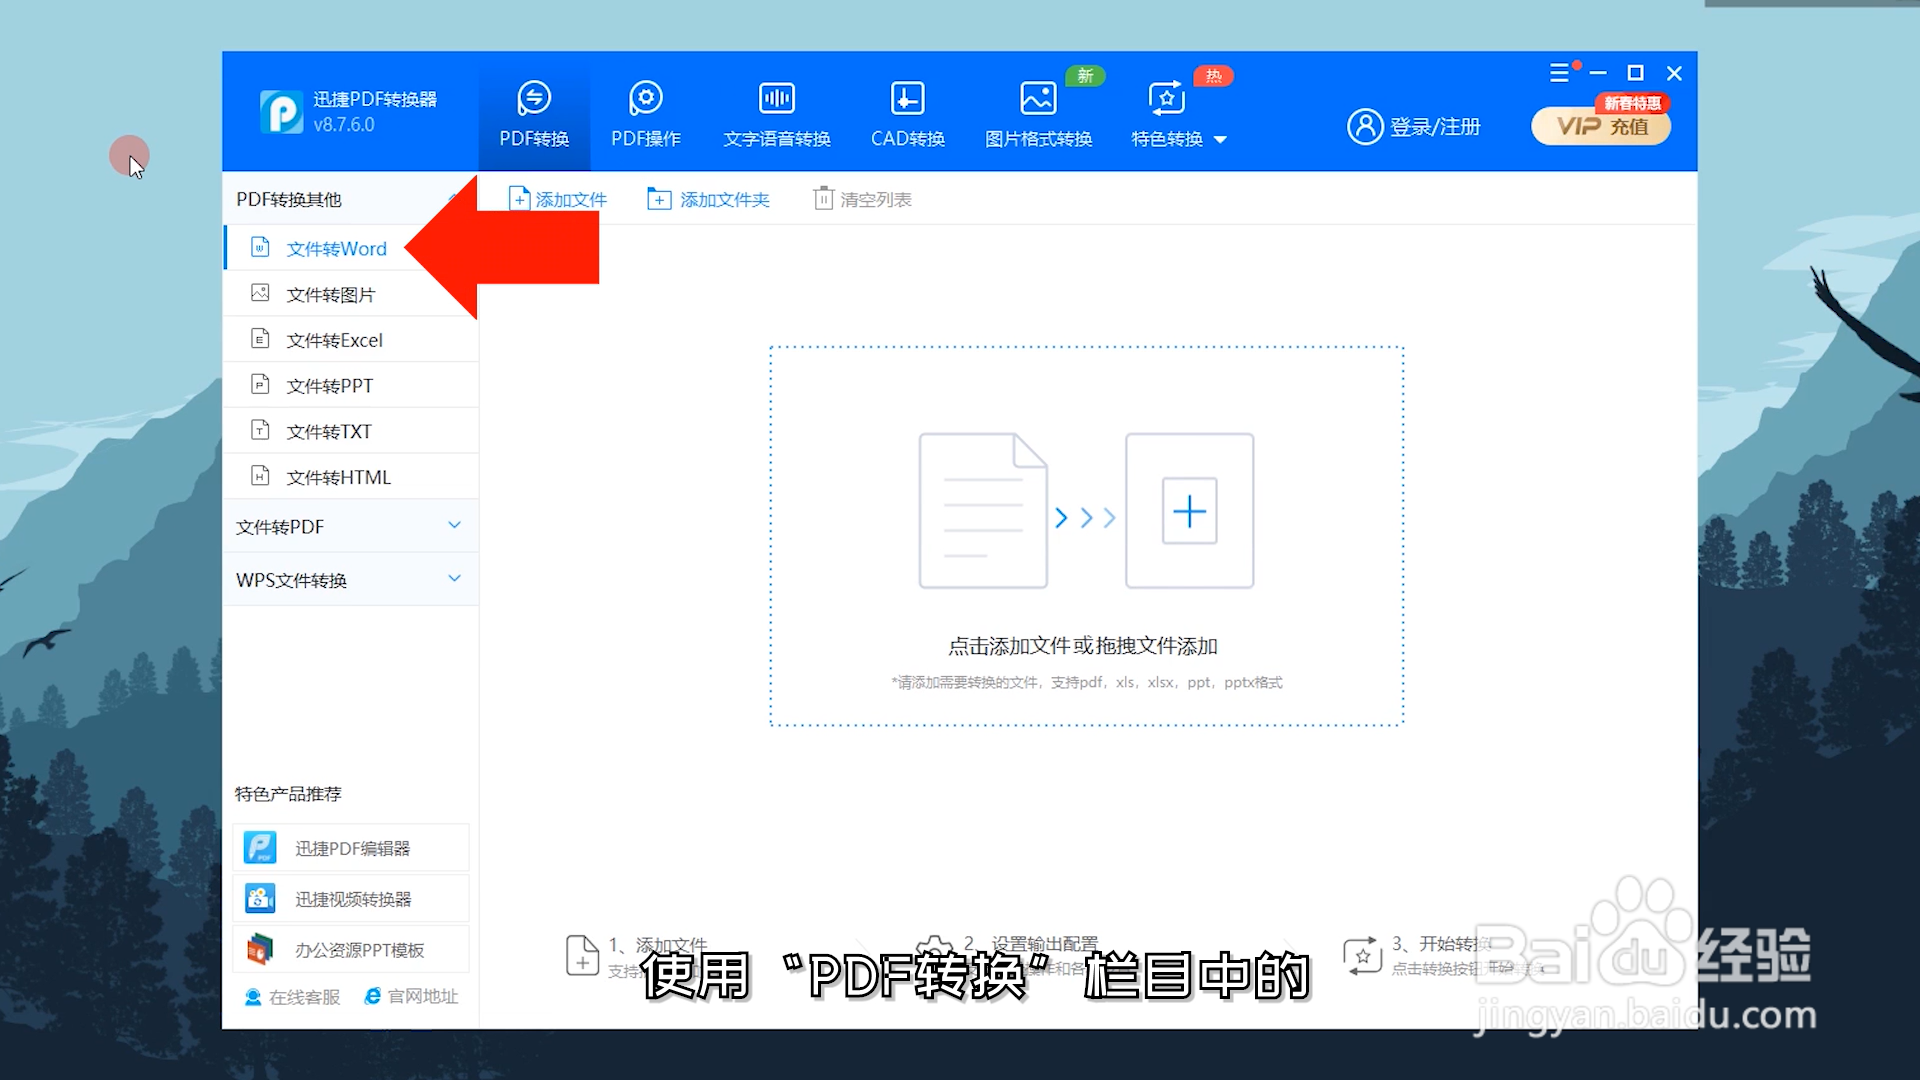Open the 迅捷PDF编辑器 product recommendation
Image resolution: width=1920 pixels, height=1080 pixels.
pos(350,848)
